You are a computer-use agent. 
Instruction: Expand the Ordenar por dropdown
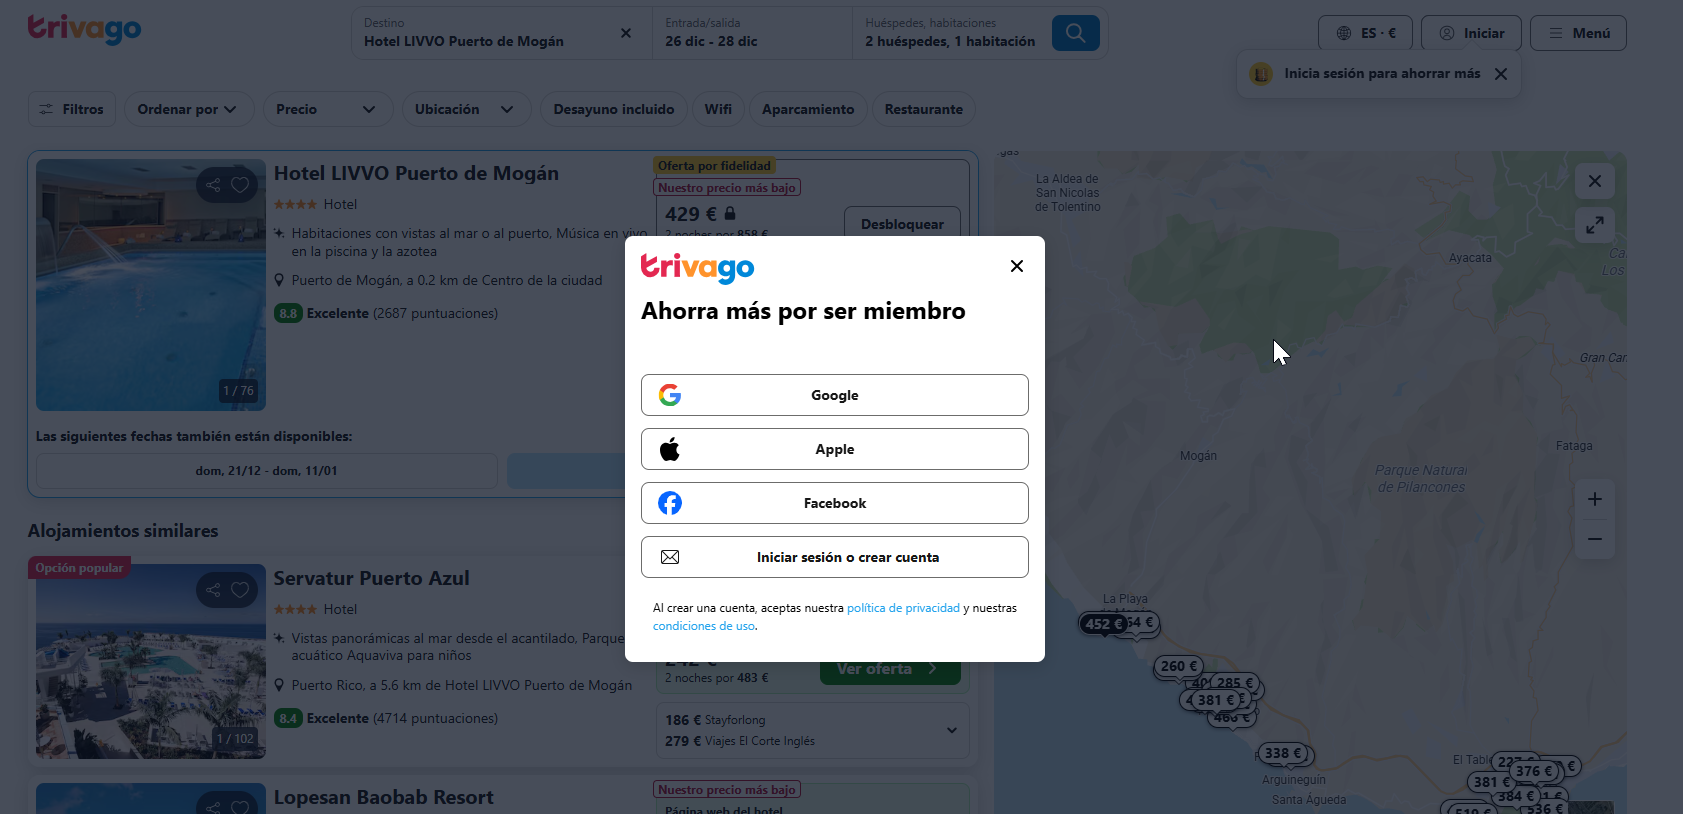(188, 109)
